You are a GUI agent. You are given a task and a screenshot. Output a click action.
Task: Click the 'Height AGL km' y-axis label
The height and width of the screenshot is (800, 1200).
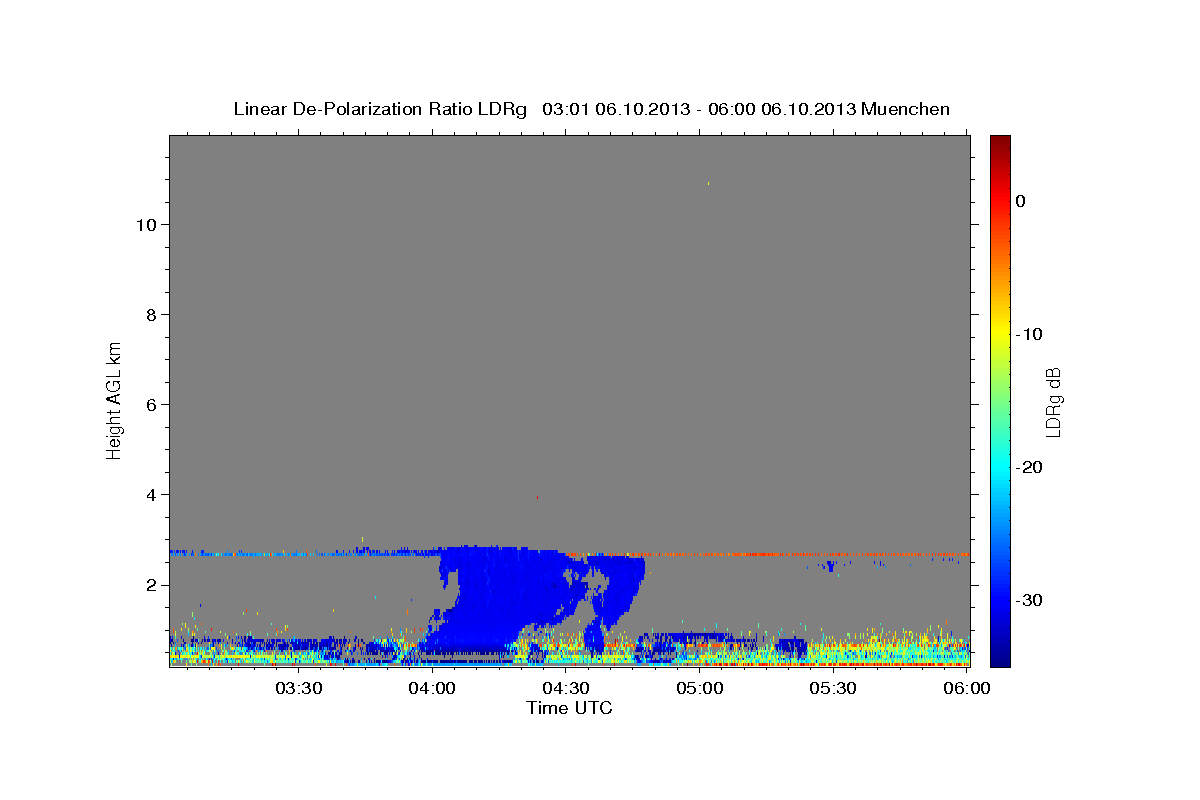(x=115, y=400)
